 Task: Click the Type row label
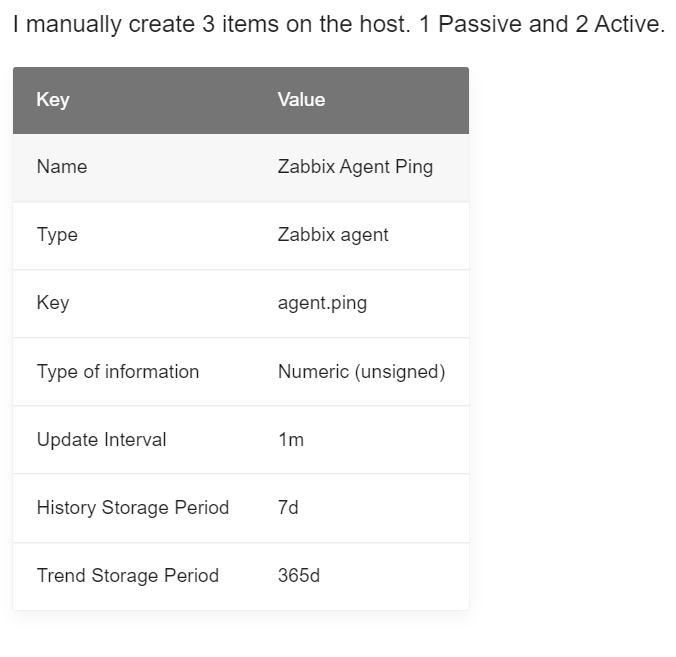click(x=57, y=235)
